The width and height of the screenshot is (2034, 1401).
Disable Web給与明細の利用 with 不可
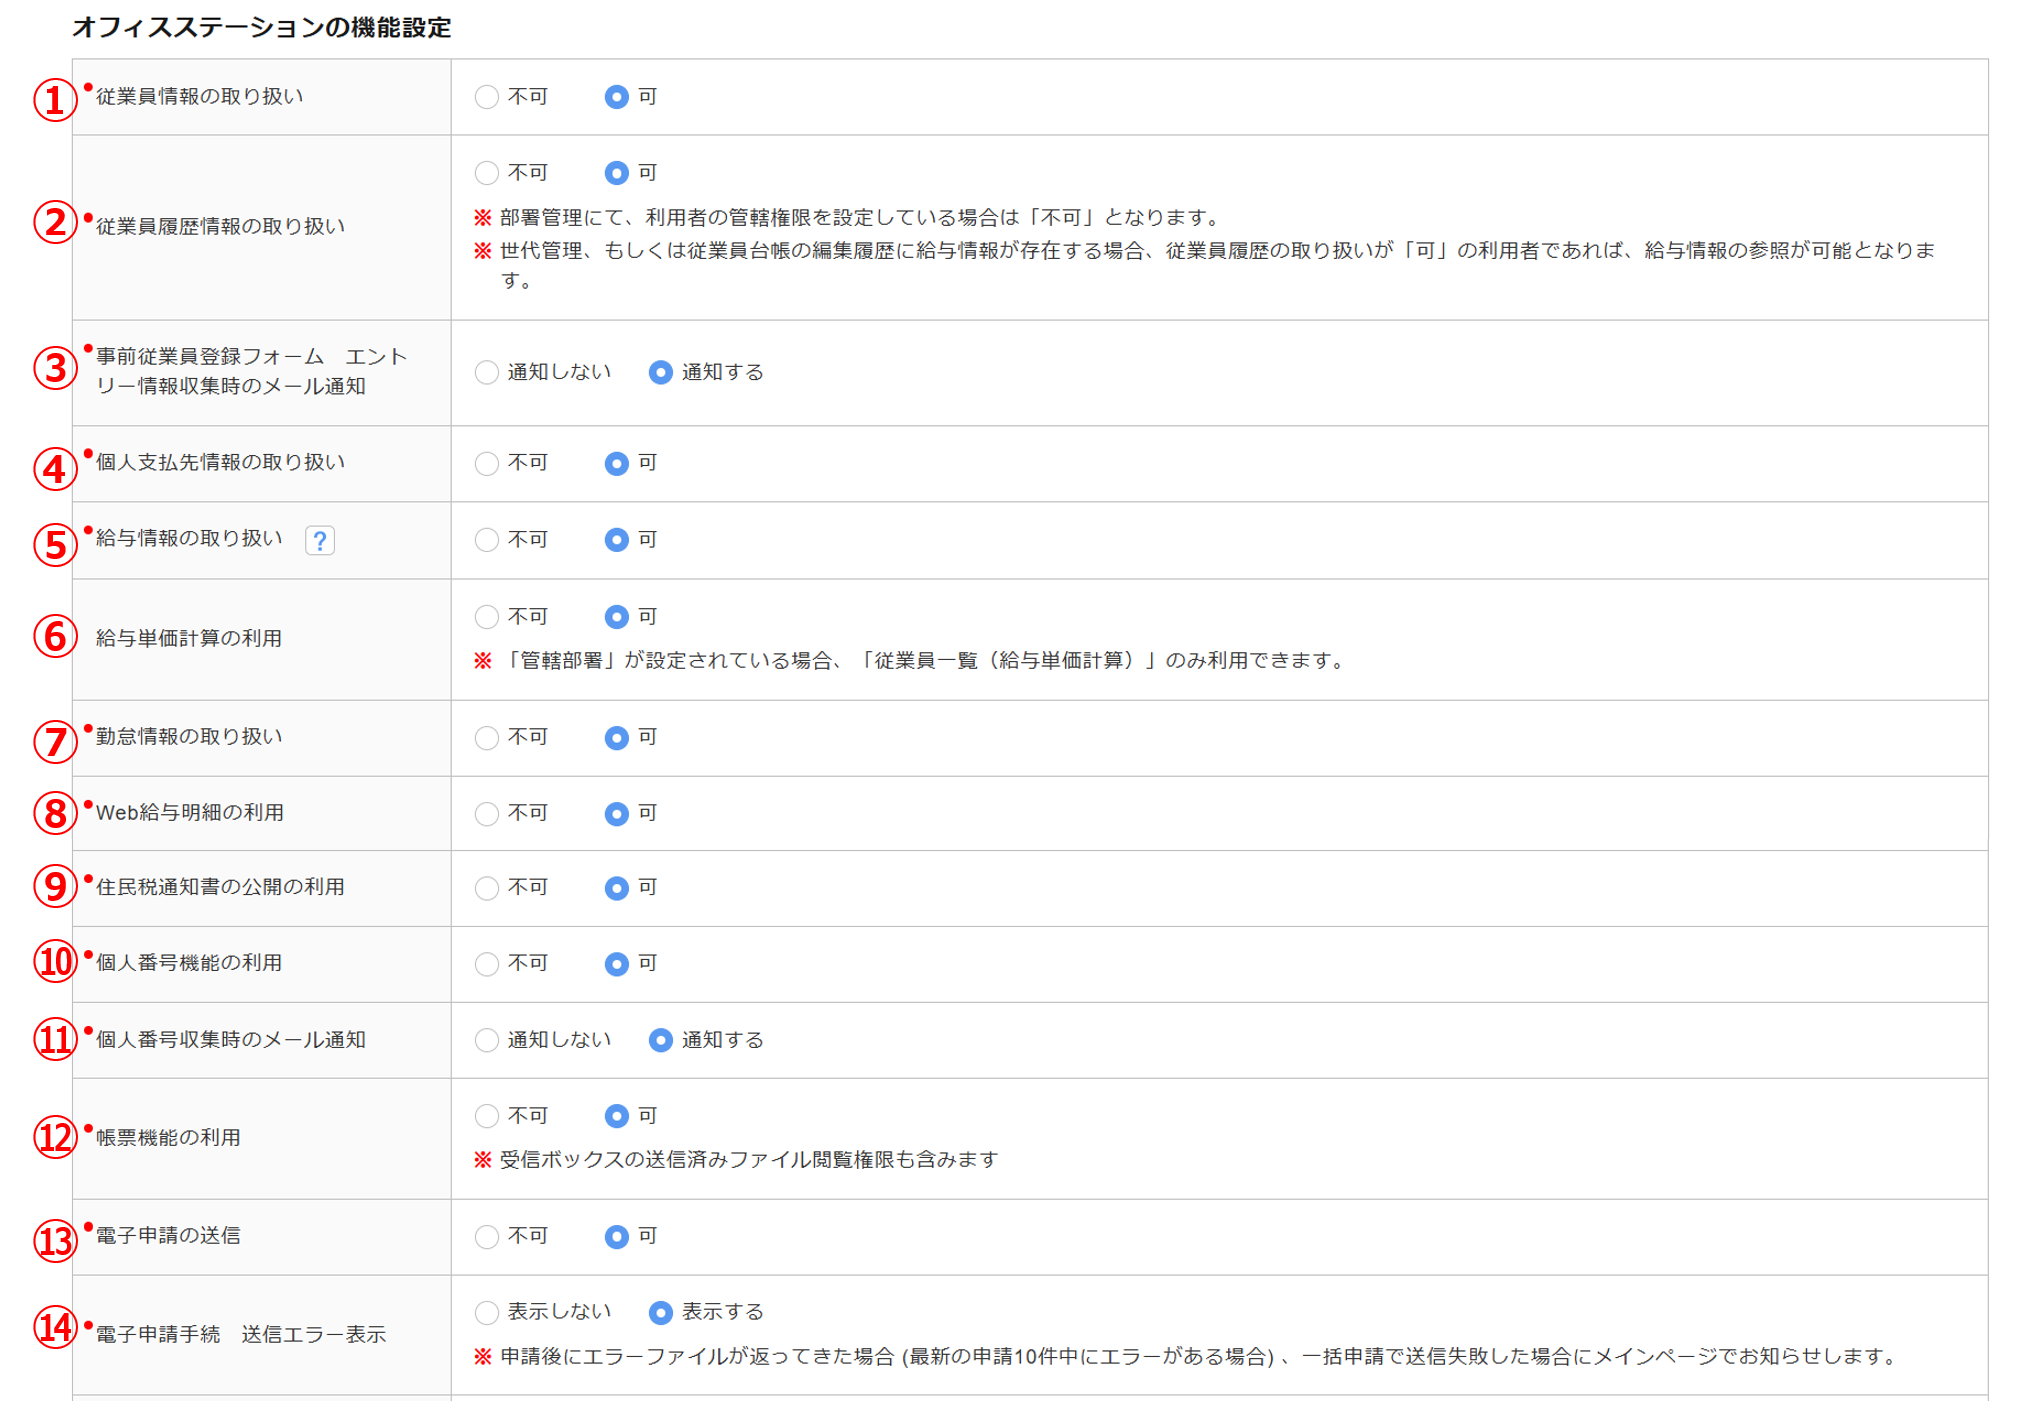486,813
